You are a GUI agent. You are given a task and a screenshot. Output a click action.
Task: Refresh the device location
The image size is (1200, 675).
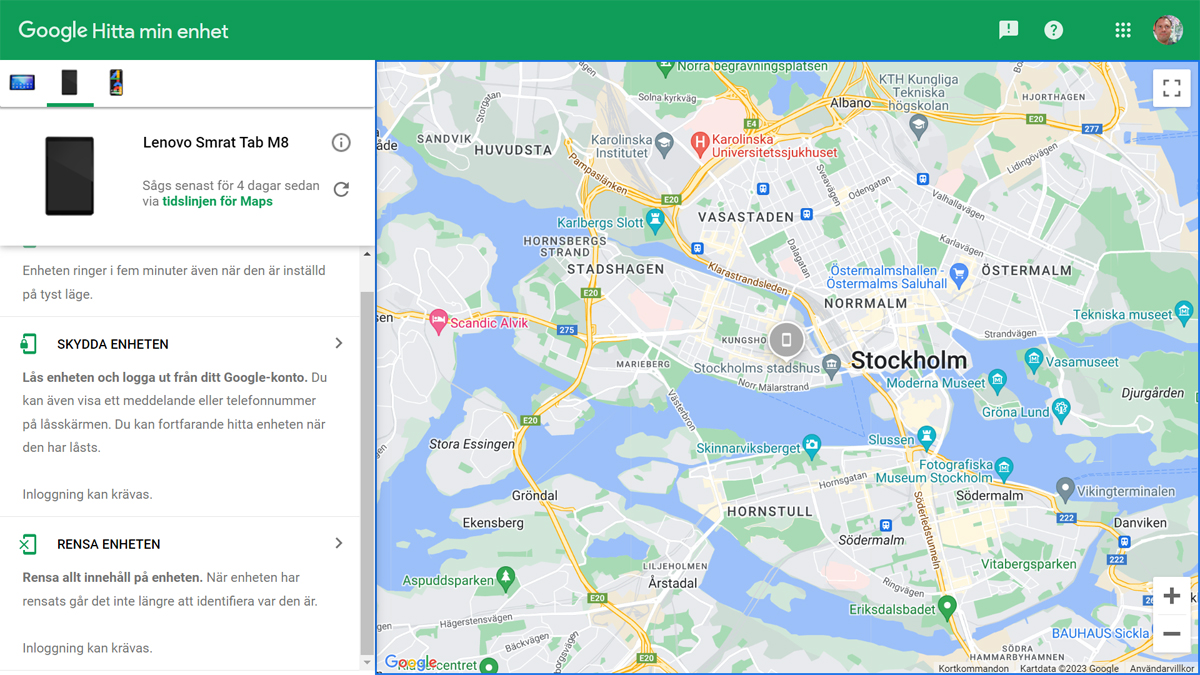click(x=341, y=189)
